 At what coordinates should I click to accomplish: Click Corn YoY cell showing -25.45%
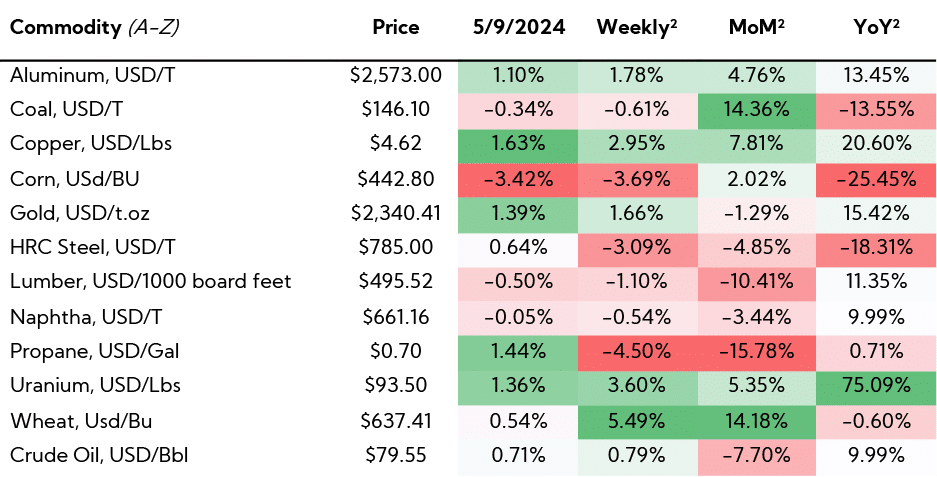876,178
